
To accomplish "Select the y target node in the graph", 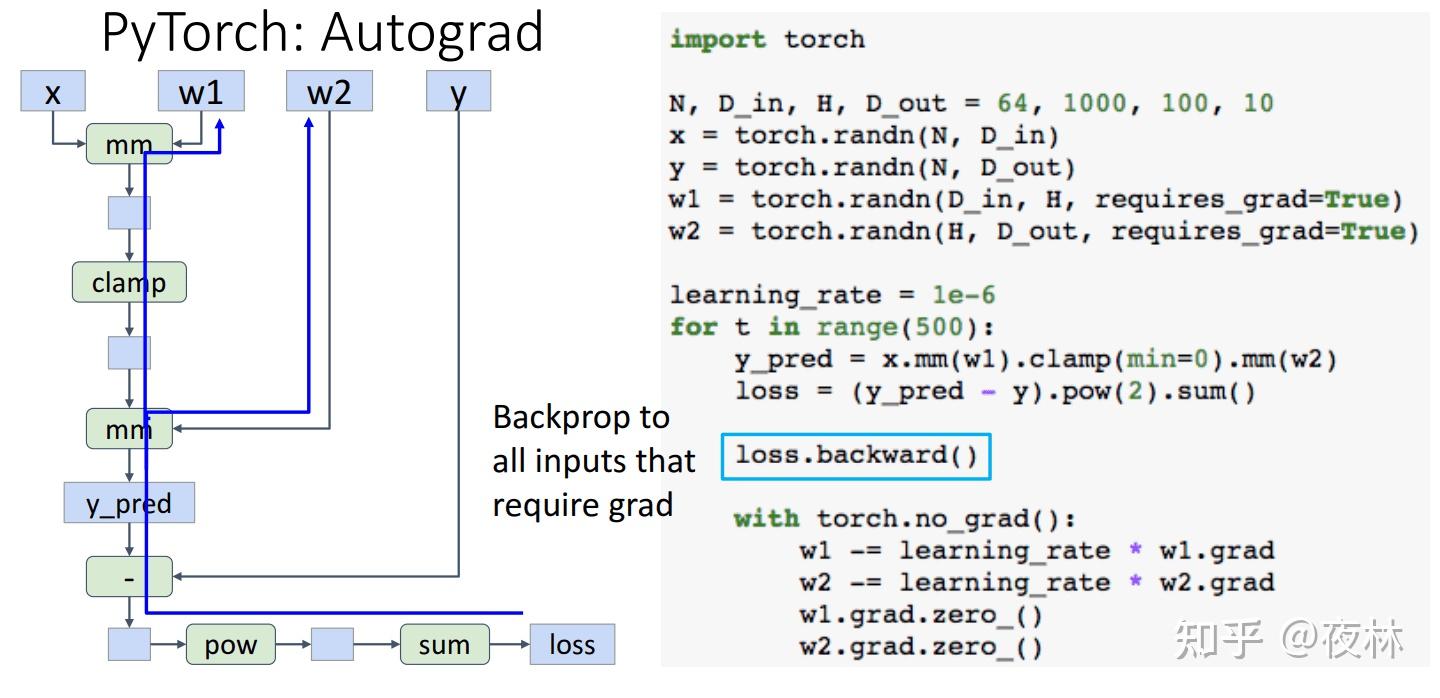I will pyautogui.click(x=458, y=92).
